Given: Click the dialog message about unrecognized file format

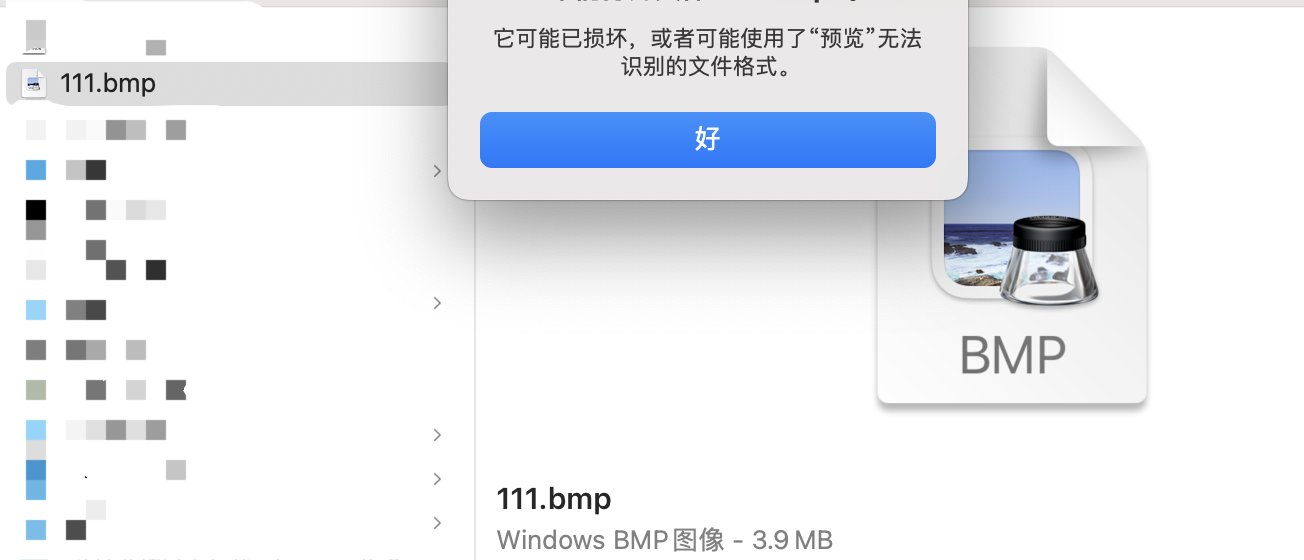Looking at the screenshot, I should coord(707,54).
